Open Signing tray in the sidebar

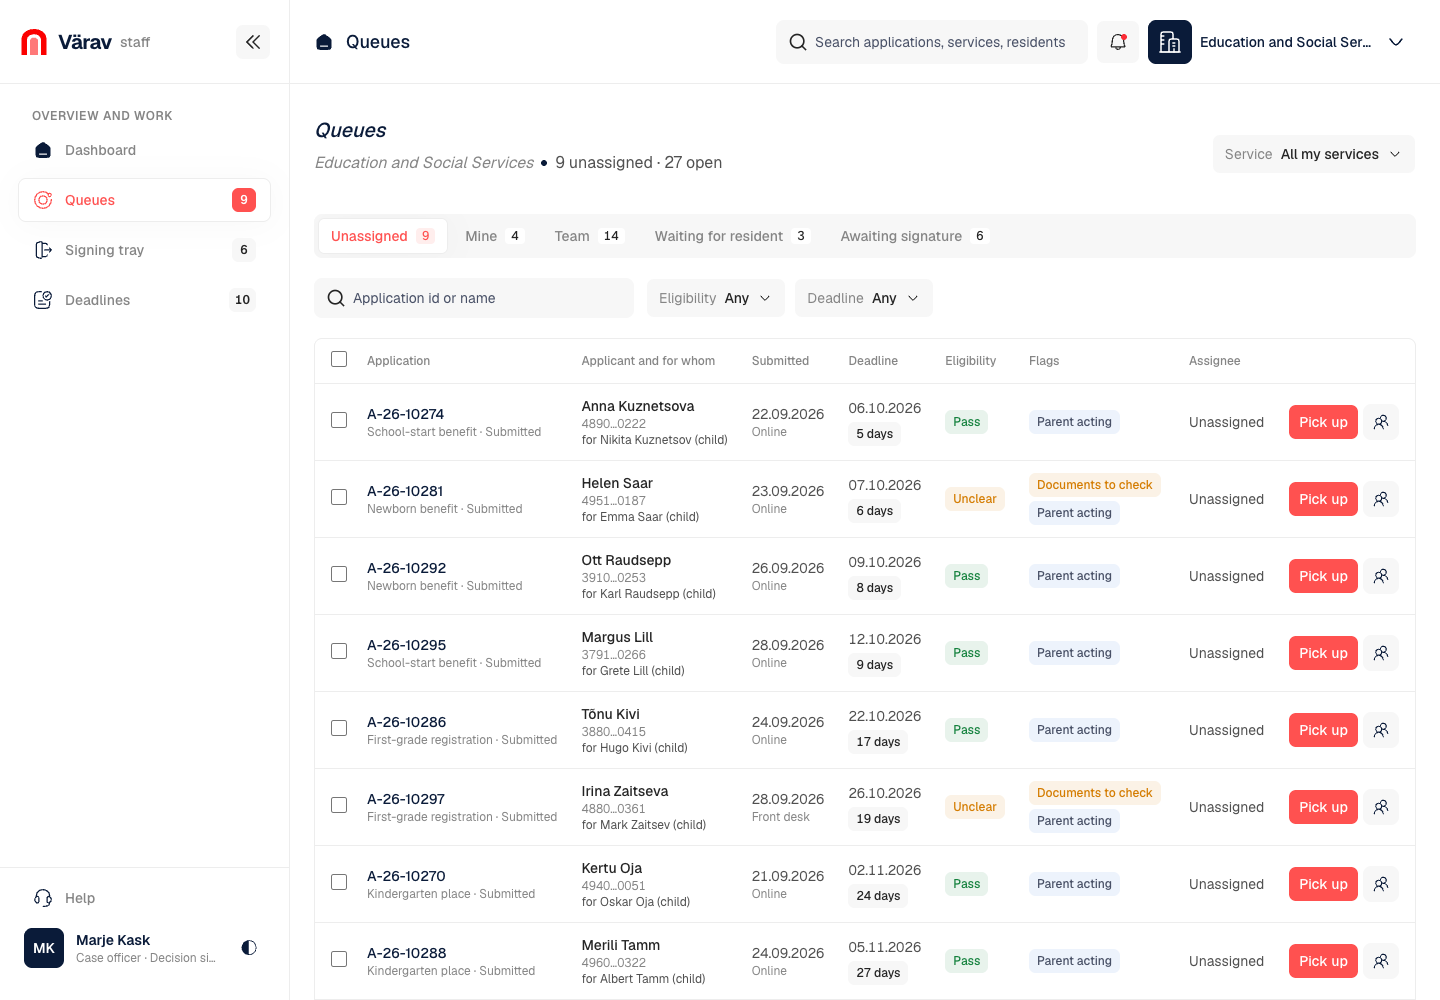(144, 250)
